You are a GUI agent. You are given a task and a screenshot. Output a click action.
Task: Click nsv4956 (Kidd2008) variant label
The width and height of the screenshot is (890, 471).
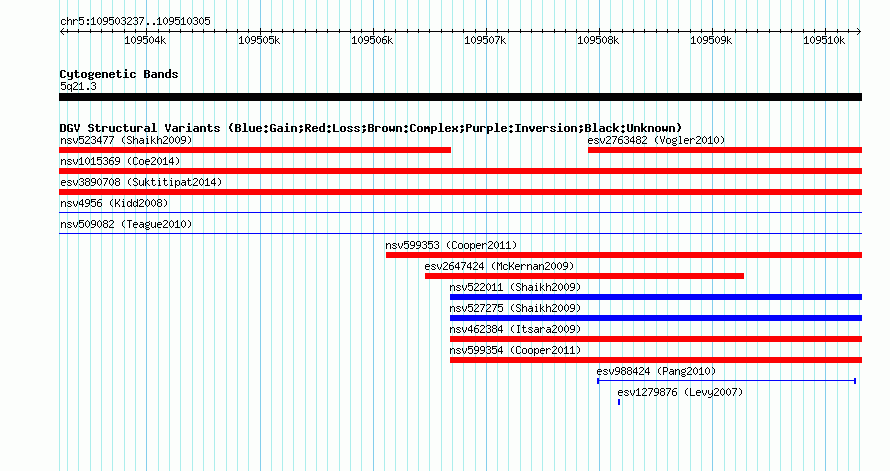tap(114, 203)
